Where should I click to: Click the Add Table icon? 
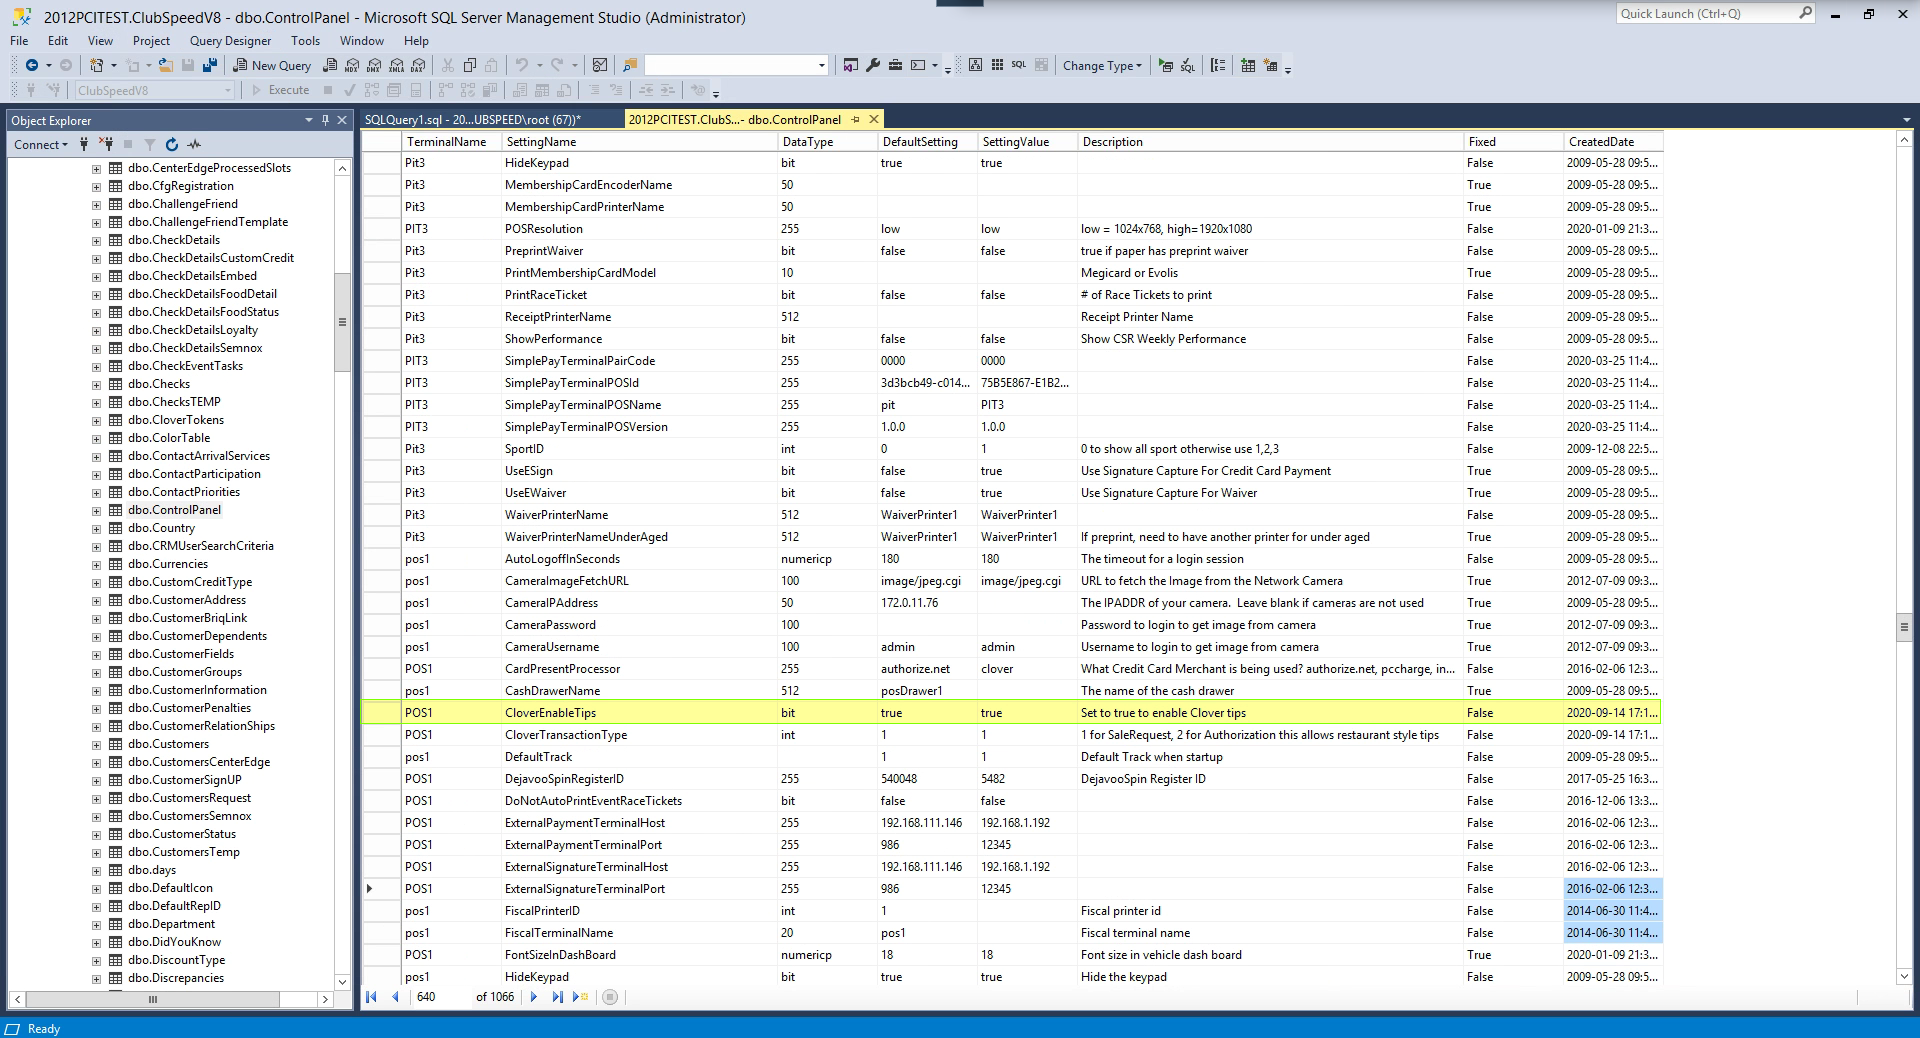pyautogui.click(x=1248, y=65)
